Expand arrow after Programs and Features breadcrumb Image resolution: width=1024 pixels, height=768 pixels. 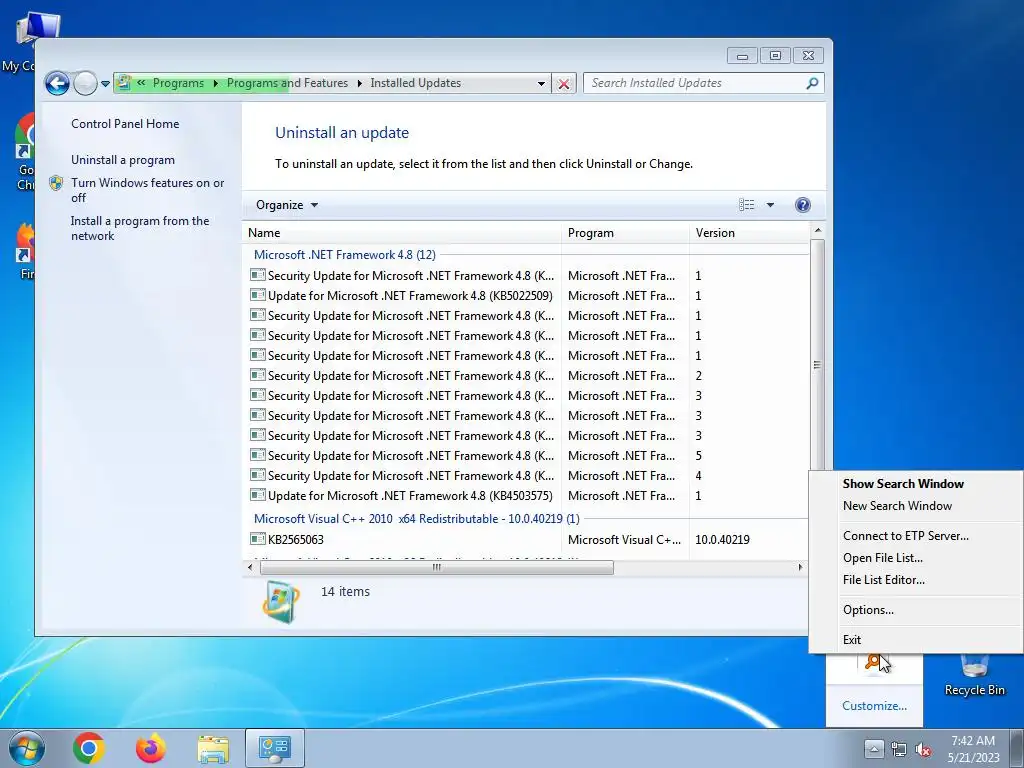point(359,83)
